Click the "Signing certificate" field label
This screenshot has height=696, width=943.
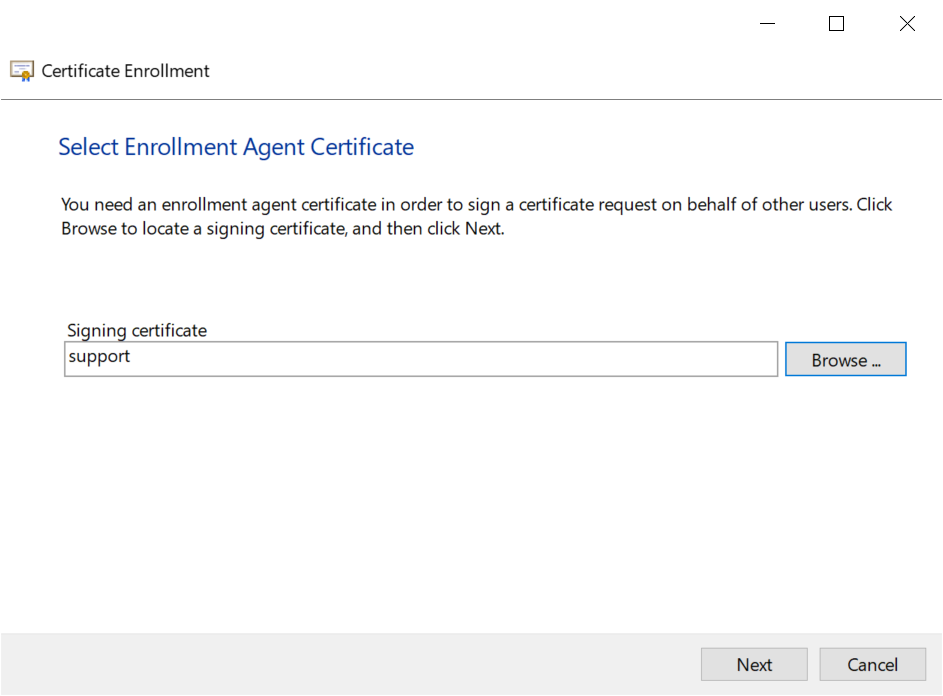point(136,330)
